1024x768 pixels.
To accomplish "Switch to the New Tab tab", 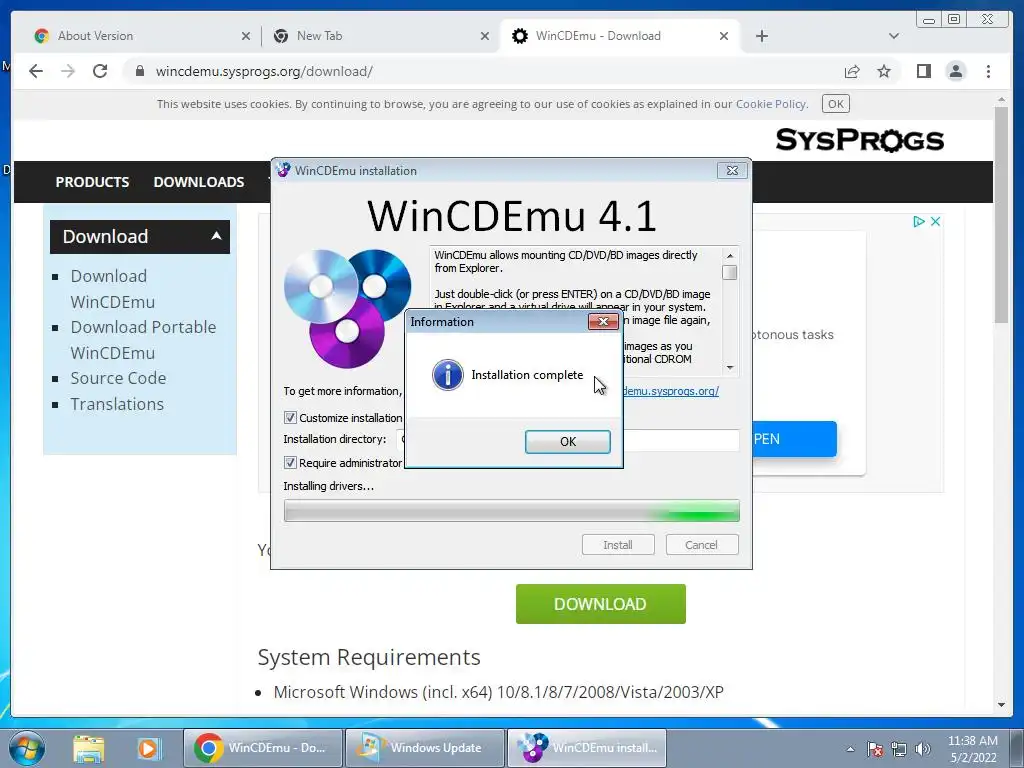I will [x=319, y=36].
